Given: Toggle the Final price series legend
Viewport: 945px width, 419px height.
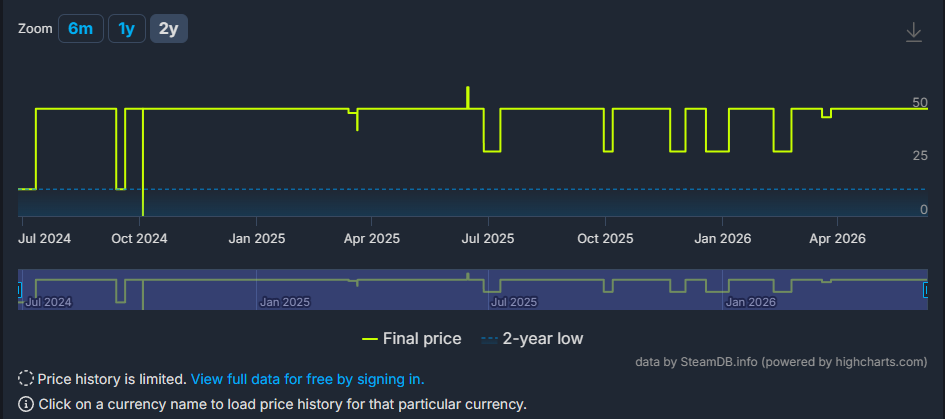Looking at the screenshot, I should 412,339.
